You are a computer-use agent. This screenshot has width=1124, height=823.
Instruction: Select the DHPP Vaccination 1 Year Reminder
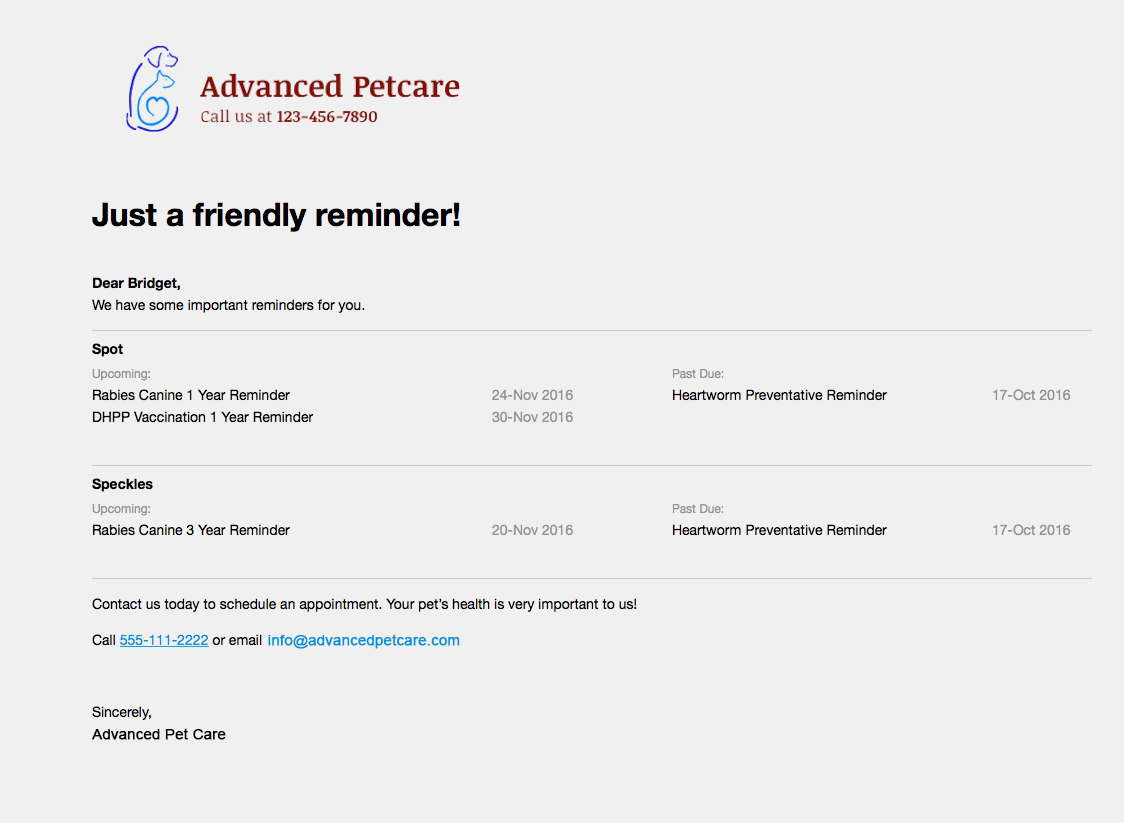tap(202, 417)
